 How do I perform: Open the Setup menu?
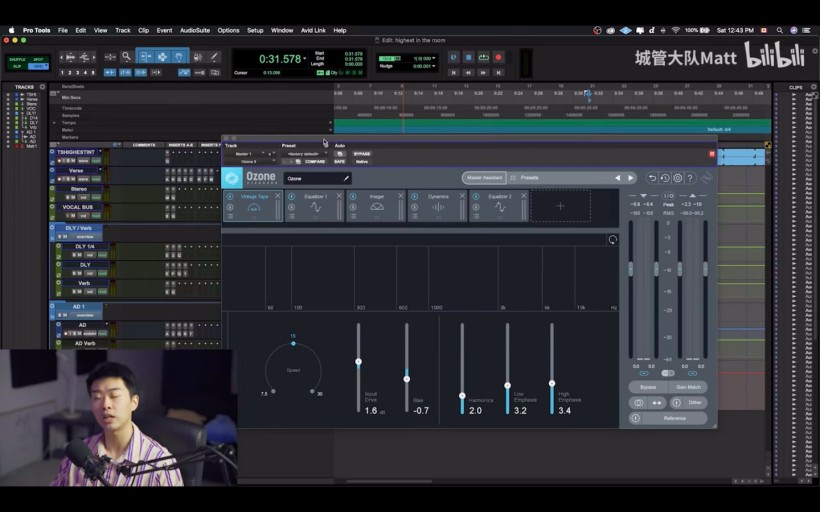point(255,30)
